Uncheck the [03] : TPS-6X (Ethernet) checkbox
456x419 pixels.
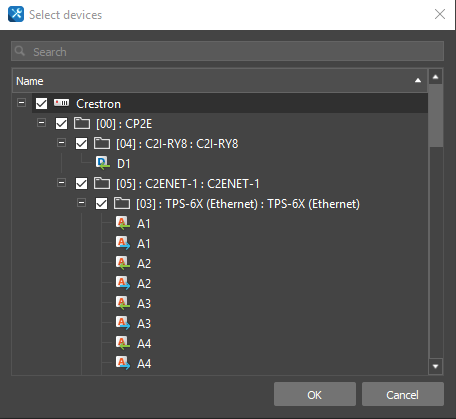(101, 203)
